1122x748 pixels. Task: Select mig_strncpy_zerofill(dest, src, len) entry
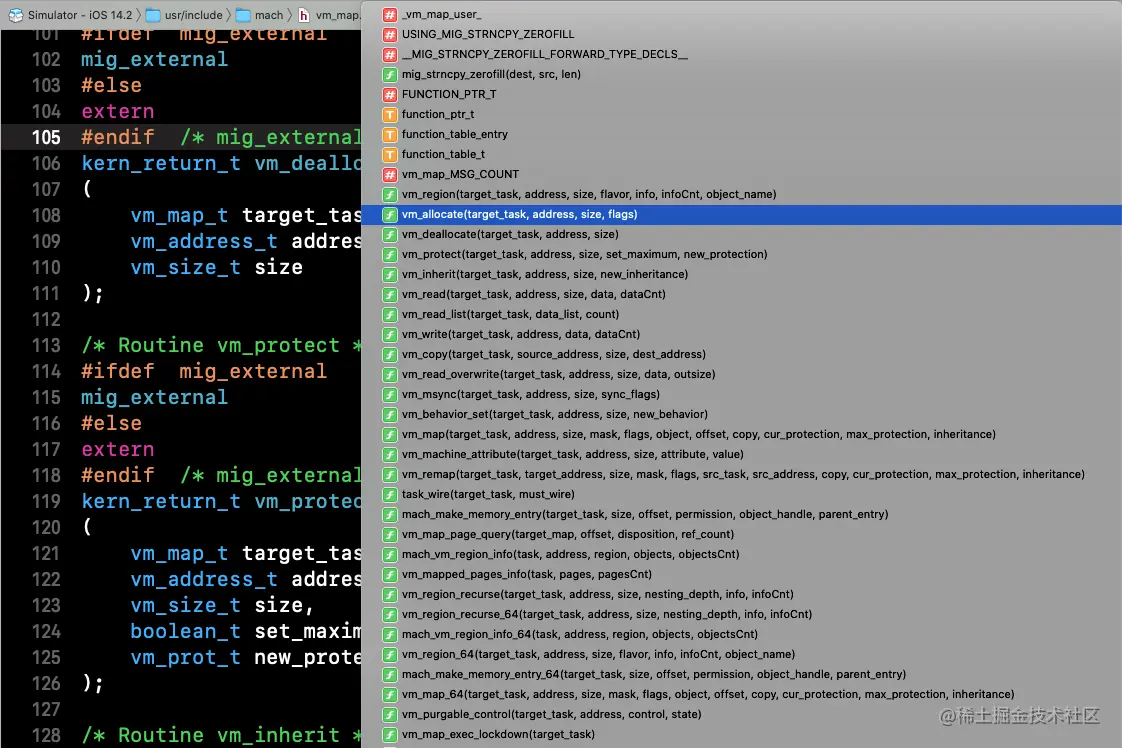[x=491, y=74]
